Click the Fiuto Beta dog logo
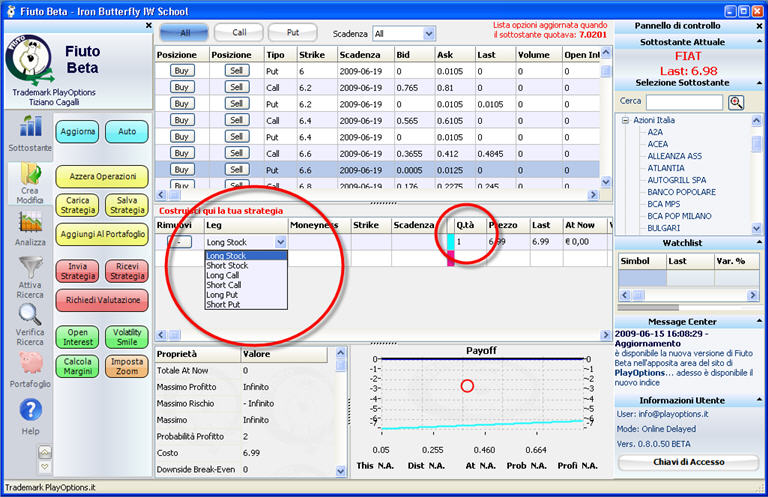Image resolution: width=768 pixels, height=497 pixels. (29, 60)
